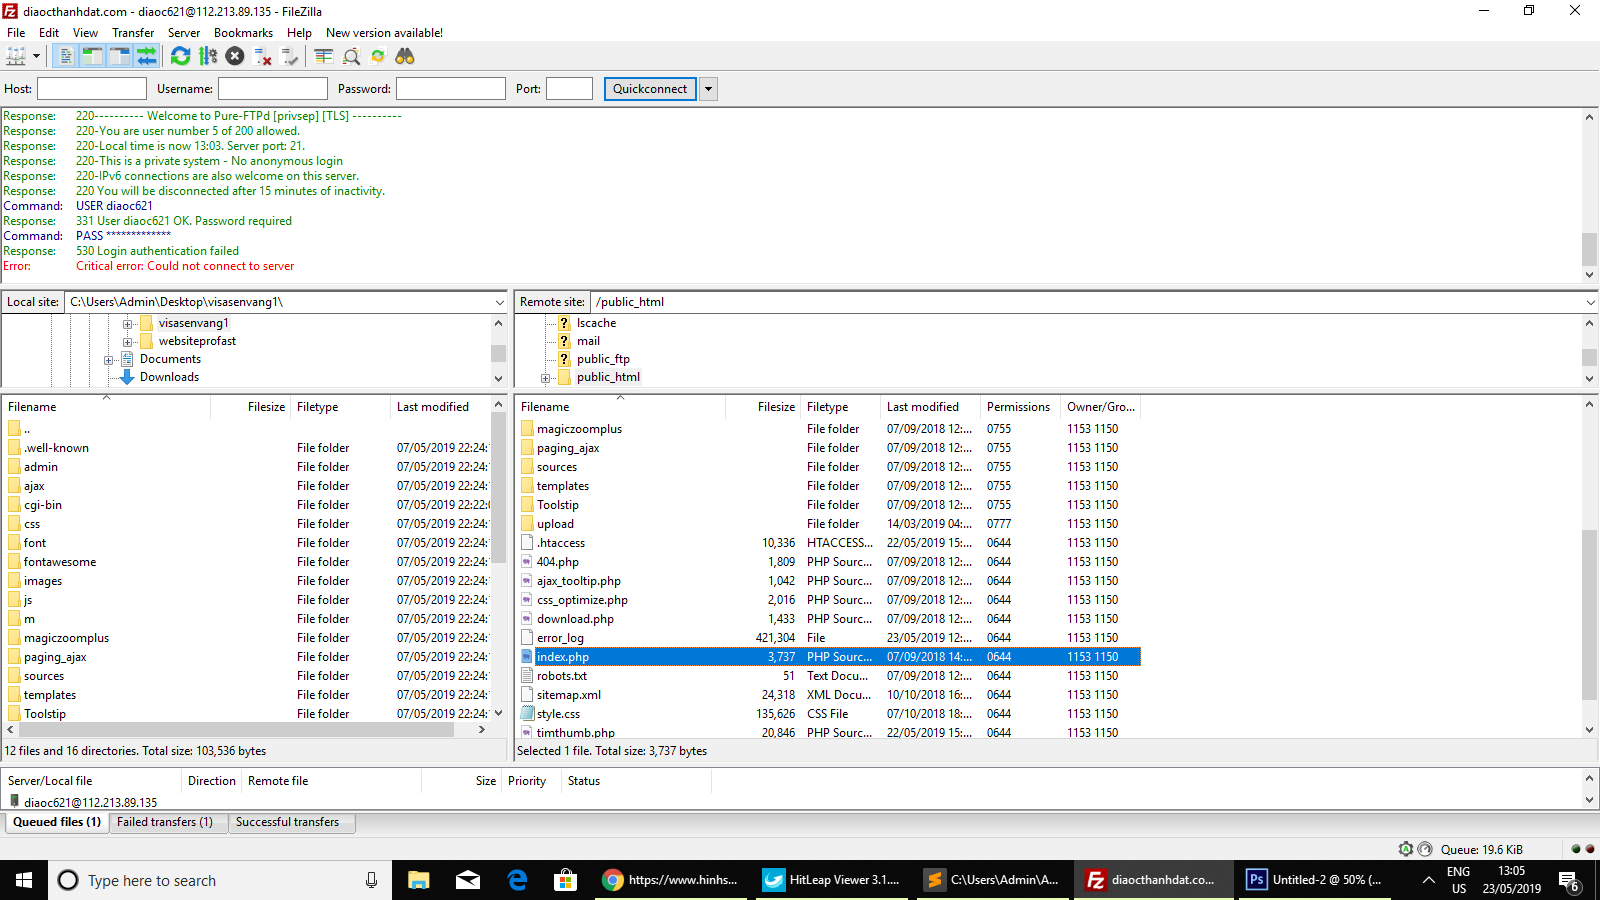
Task: Toggle directory comparison
Action: pos(351,56)
